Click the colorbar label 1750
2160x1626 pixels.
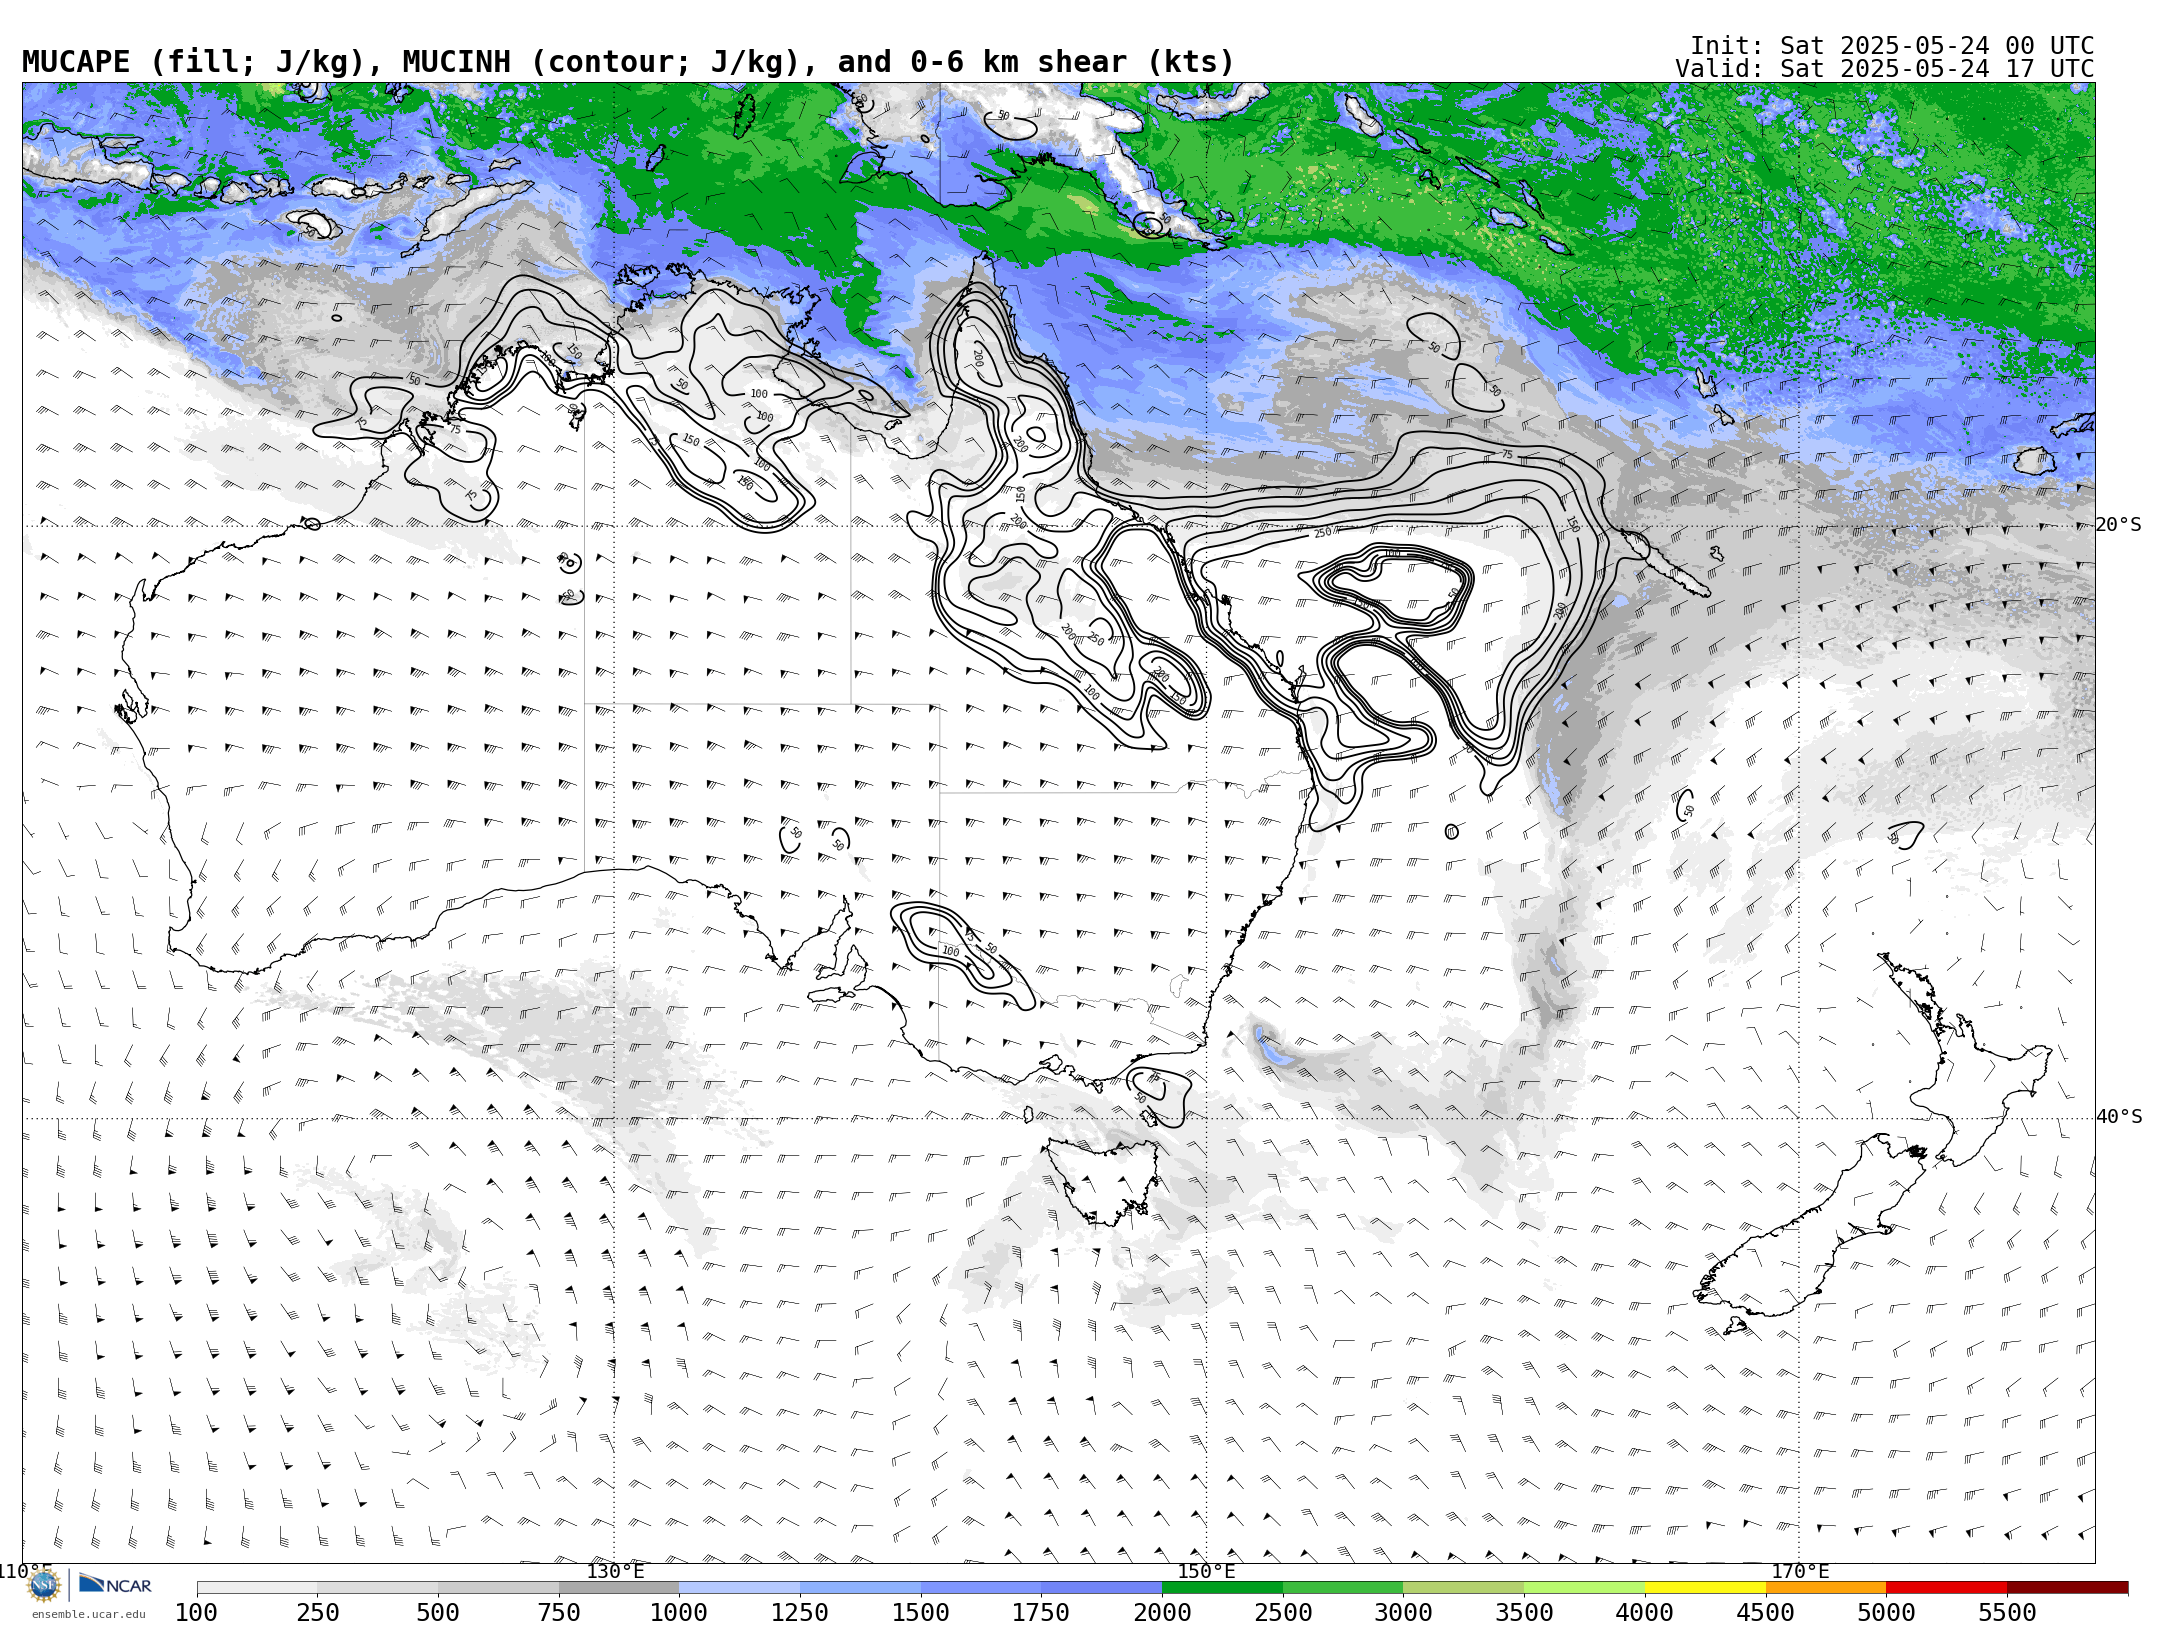tap(1041, 1612)
